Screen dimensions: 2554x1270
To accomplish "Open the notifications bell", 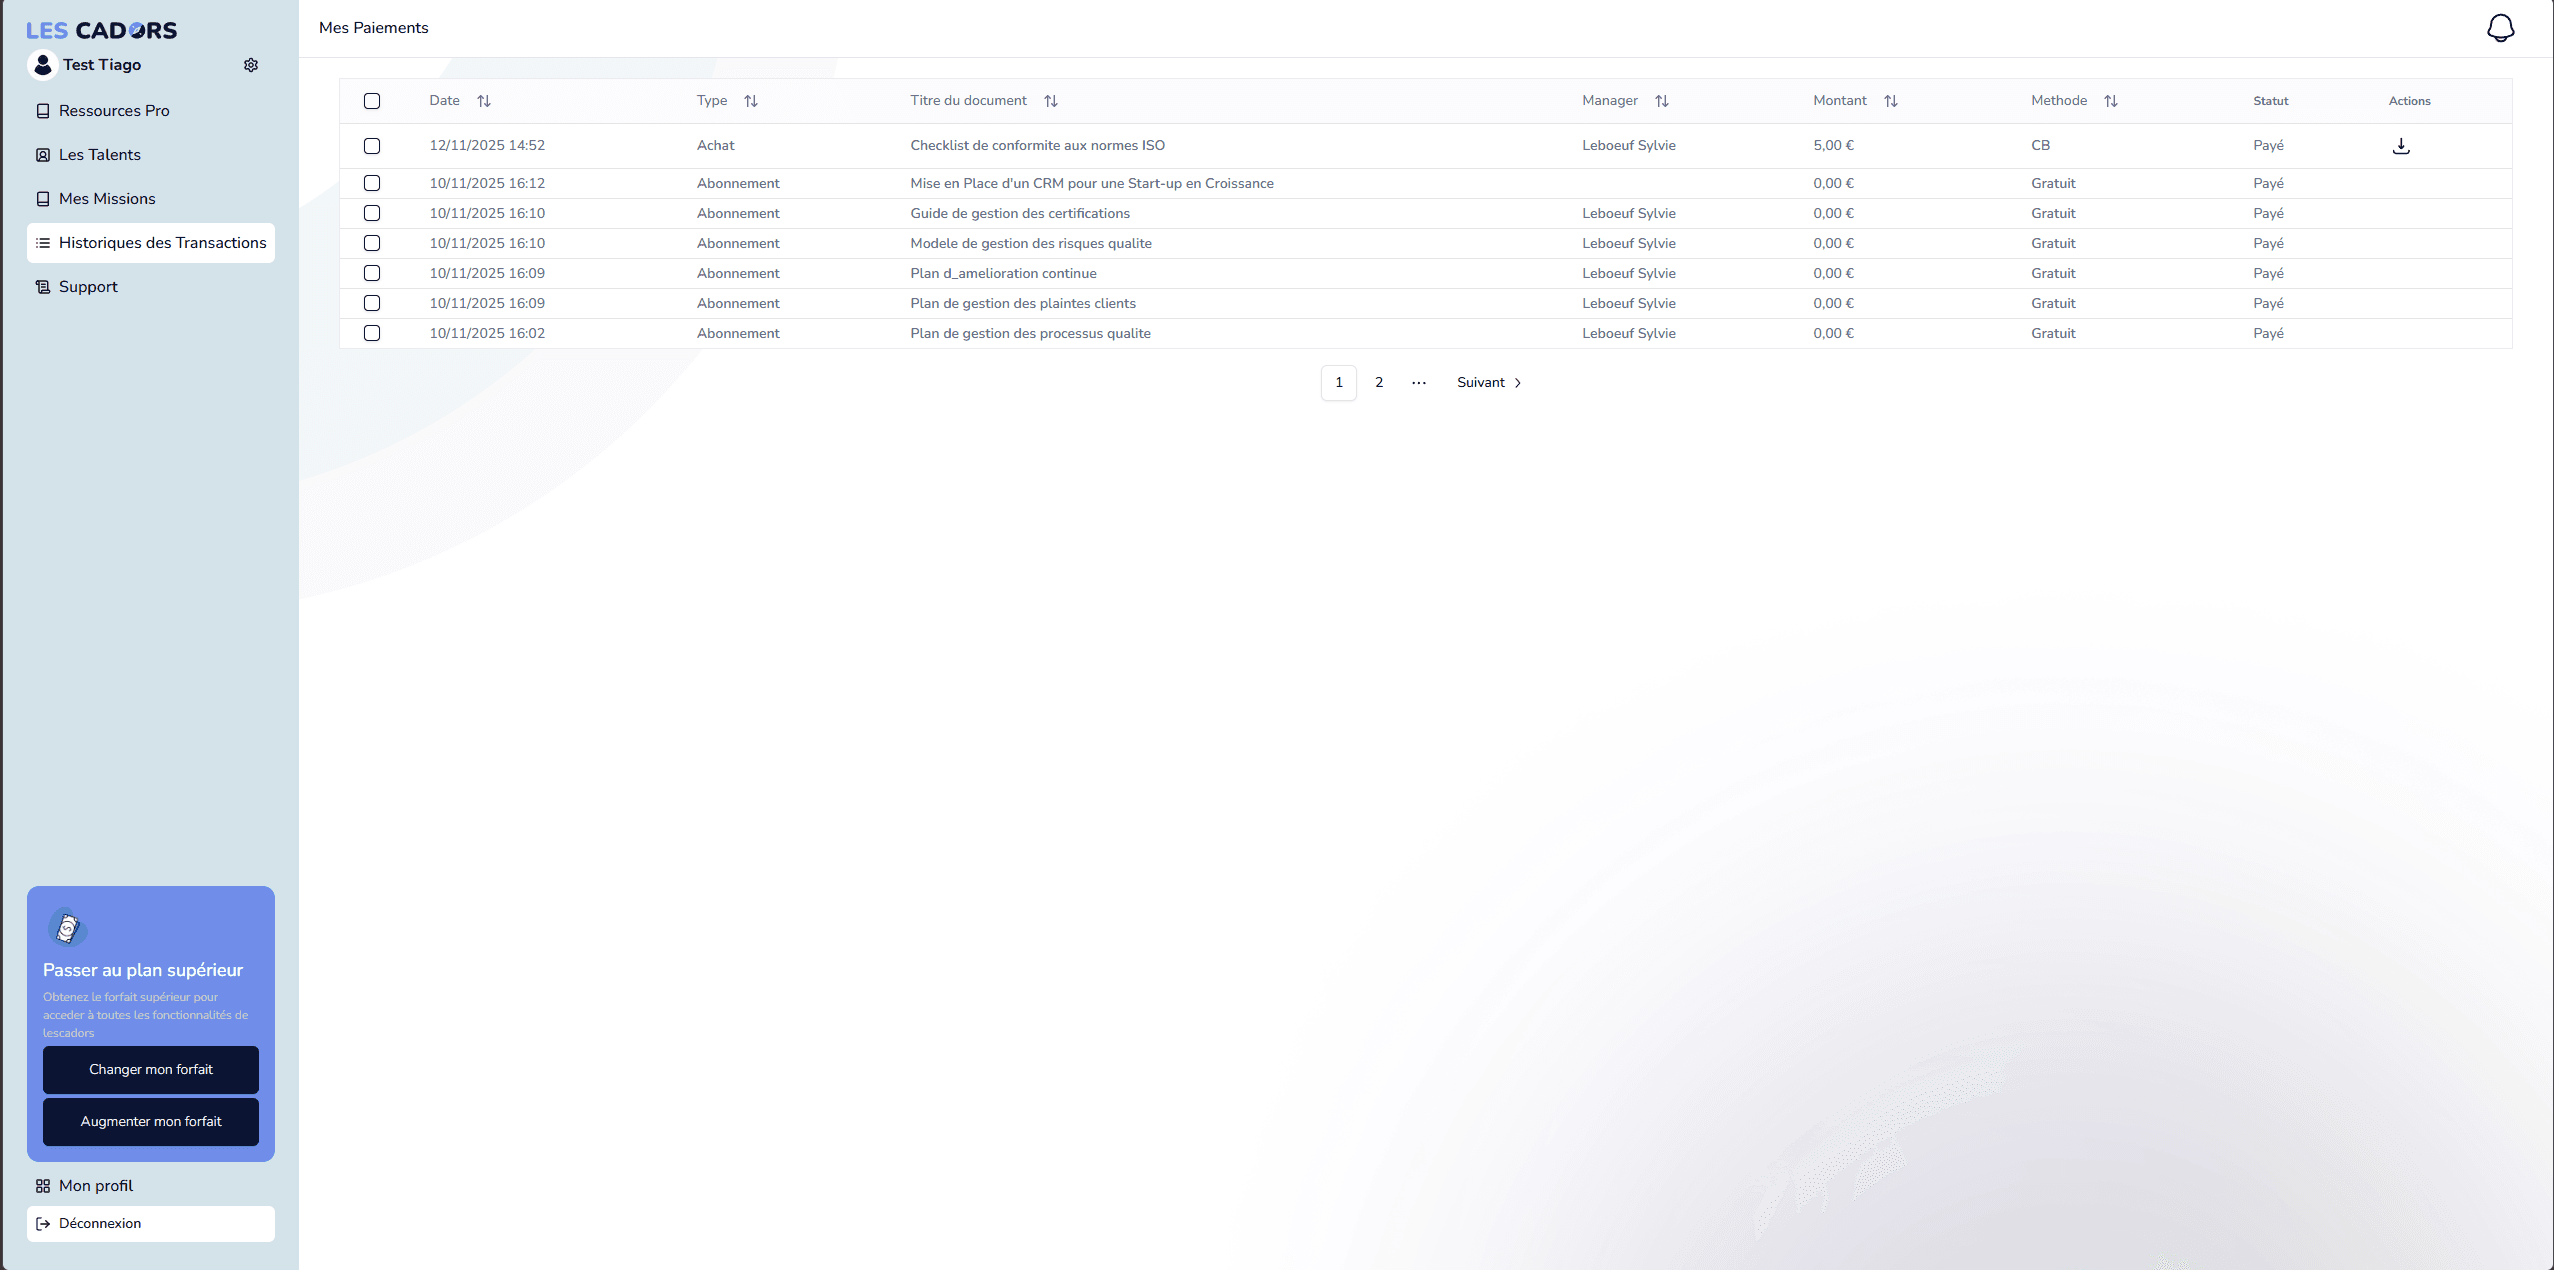I will 2500,28.
